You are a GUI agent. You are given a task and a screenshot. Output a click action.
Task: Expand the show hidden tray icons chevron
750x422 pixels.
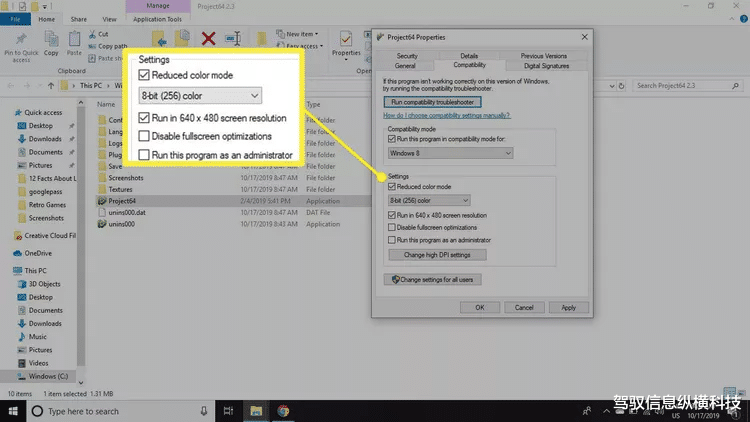(606, 411)
